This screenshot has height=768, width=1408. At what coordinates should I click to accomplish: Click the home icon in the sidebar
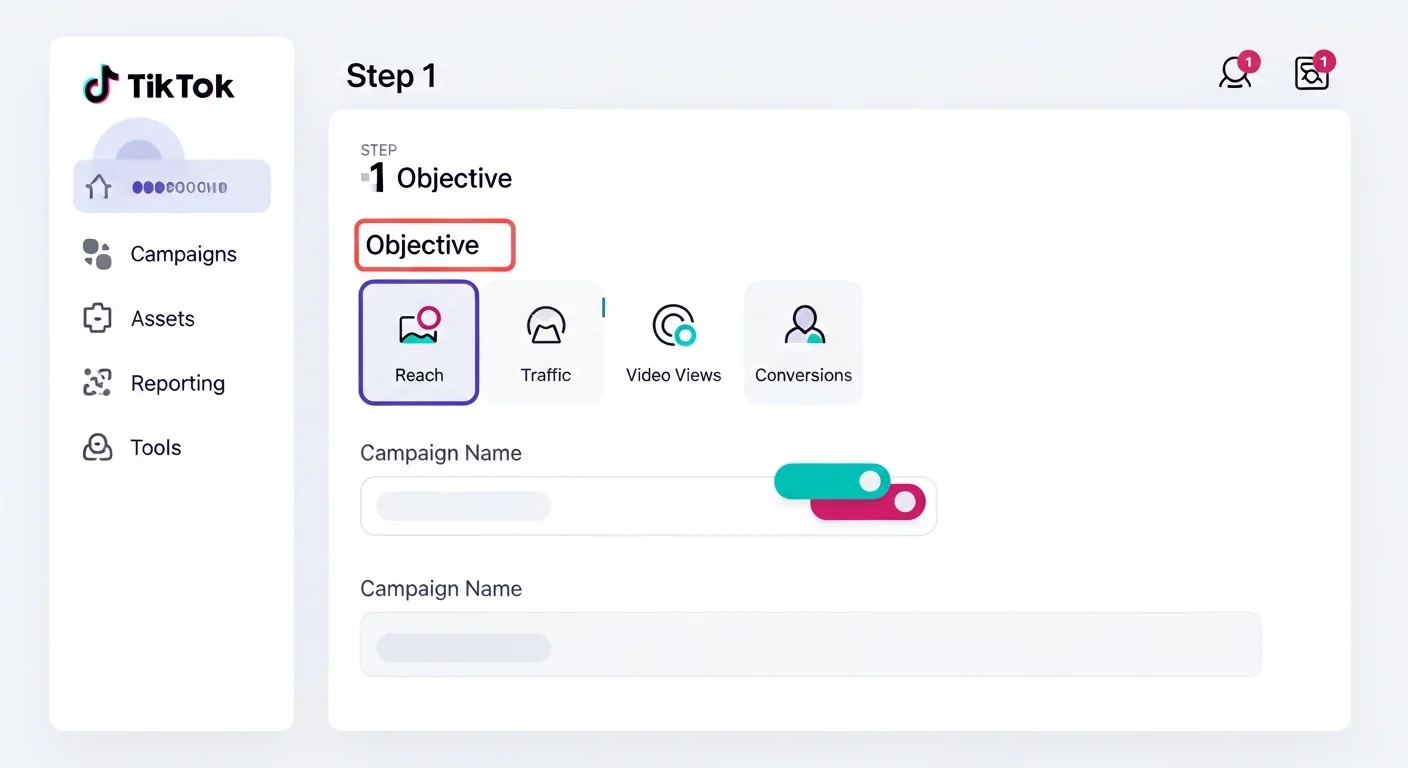[97, 185]
